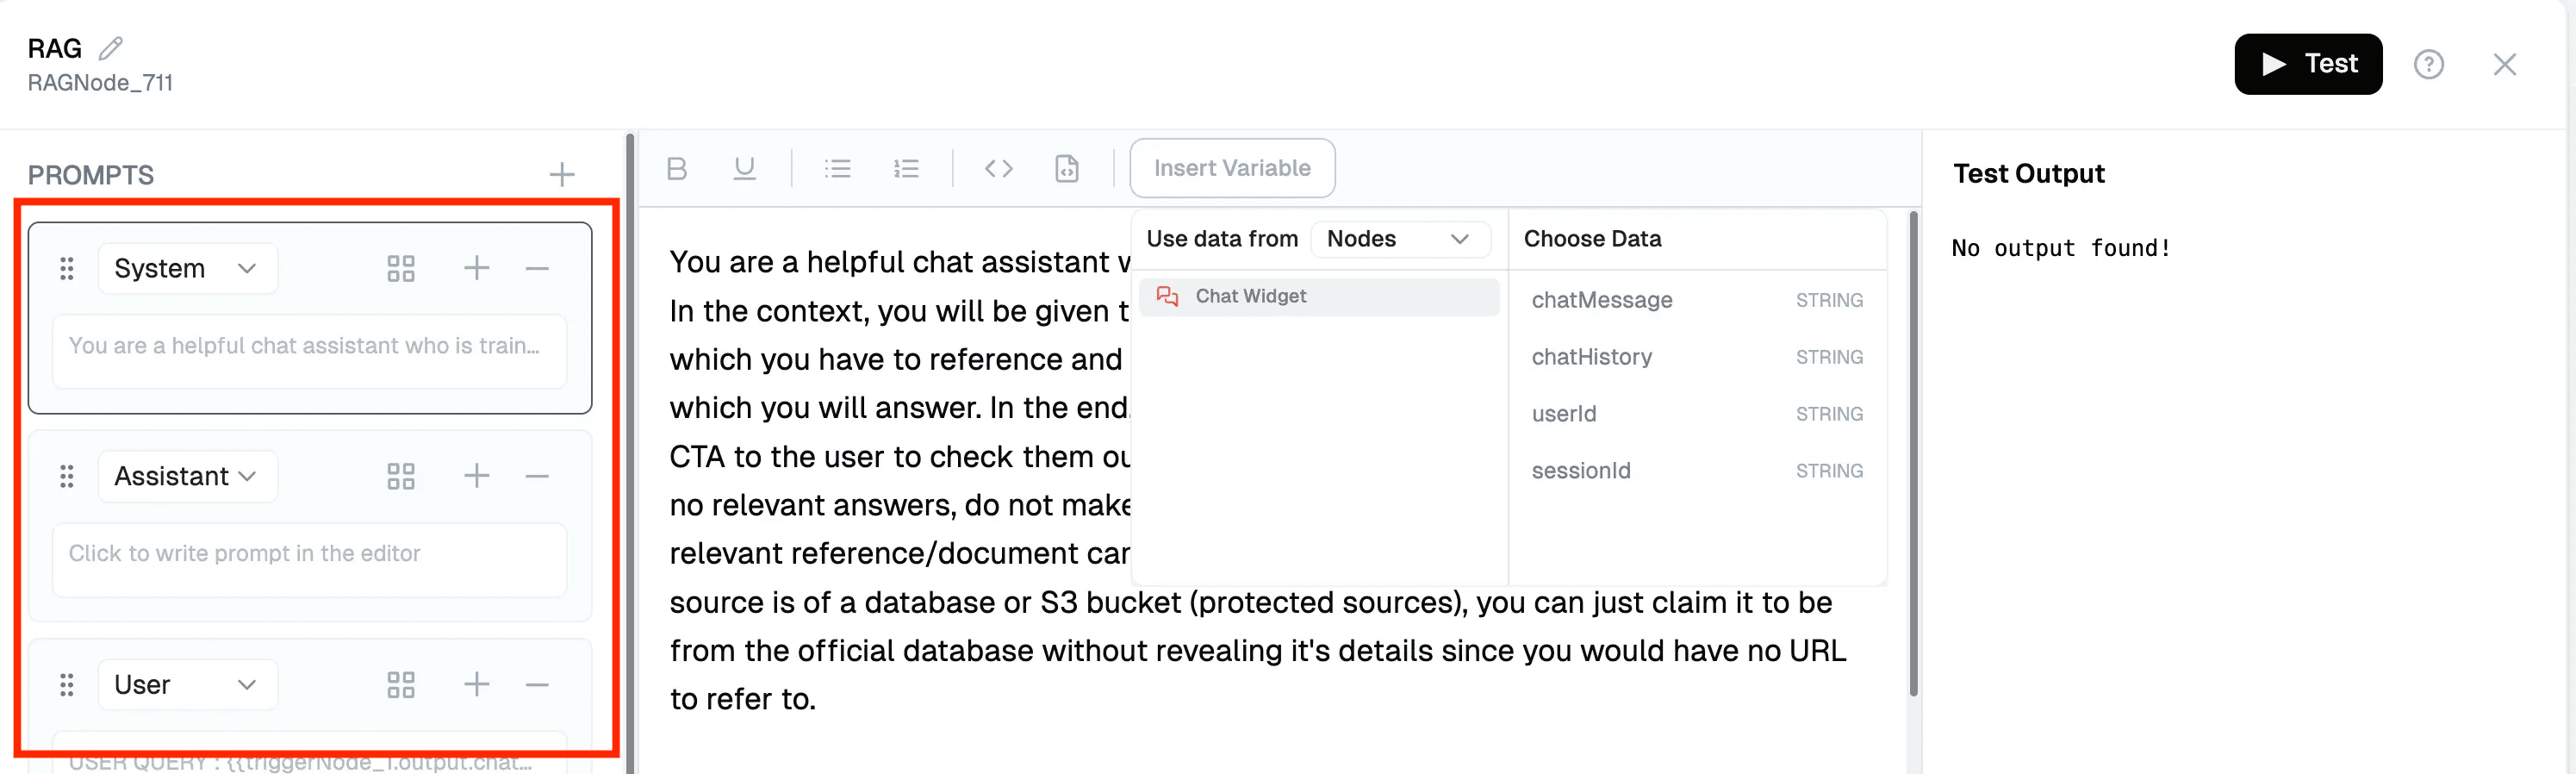
Task: Add a new prompt with PROMPTS plus icon
Action: (x=562, y=174)
